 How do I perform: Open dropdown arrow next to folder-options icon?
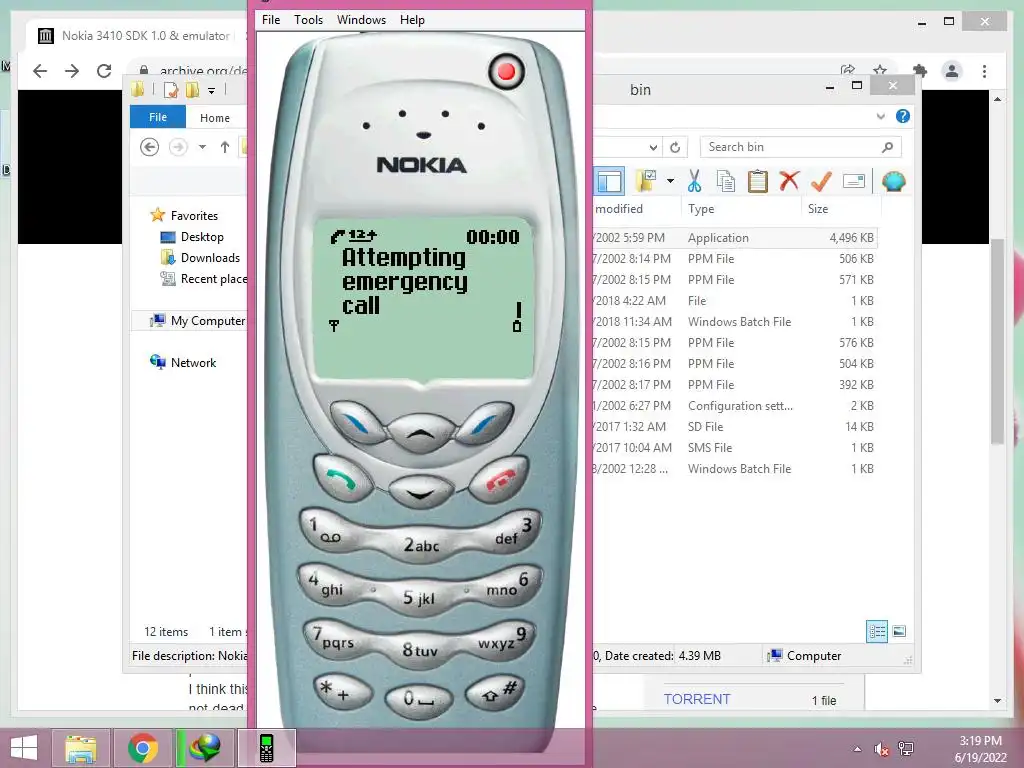pos(671,181)
